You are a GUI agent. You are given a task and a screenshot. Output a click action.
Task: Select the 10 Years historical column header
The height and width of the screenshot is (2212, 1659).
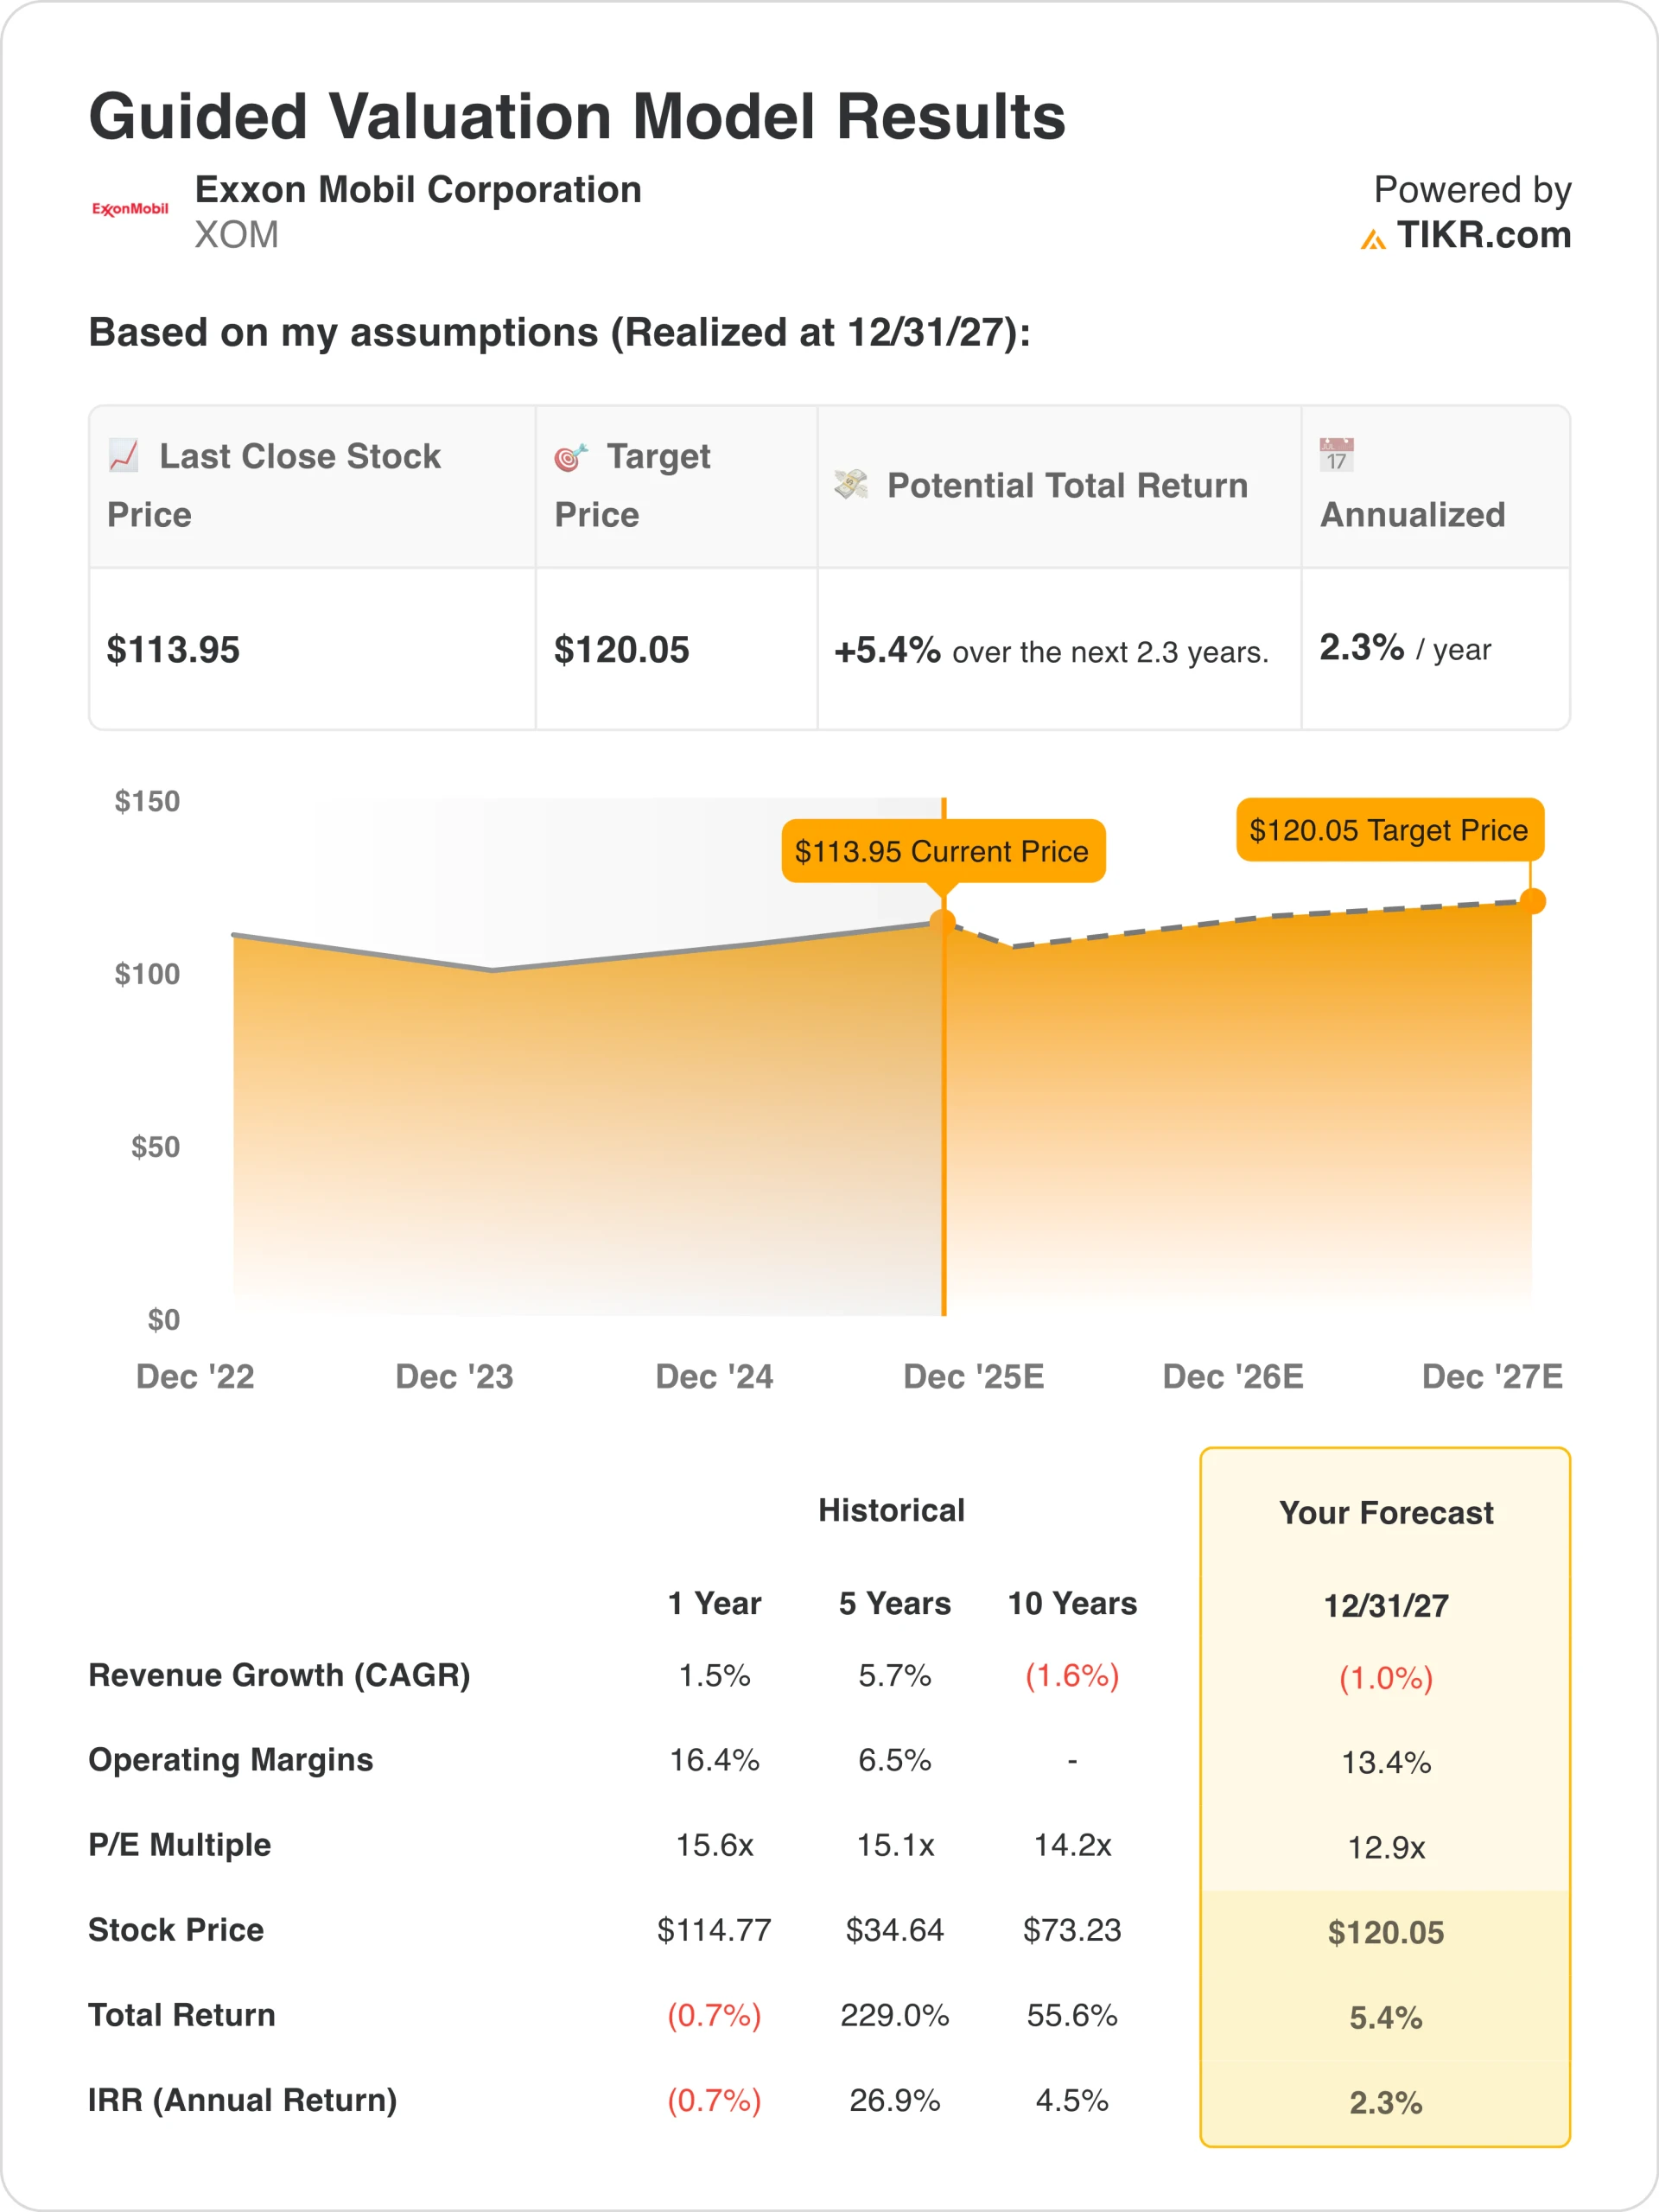coord(1072,1603)
